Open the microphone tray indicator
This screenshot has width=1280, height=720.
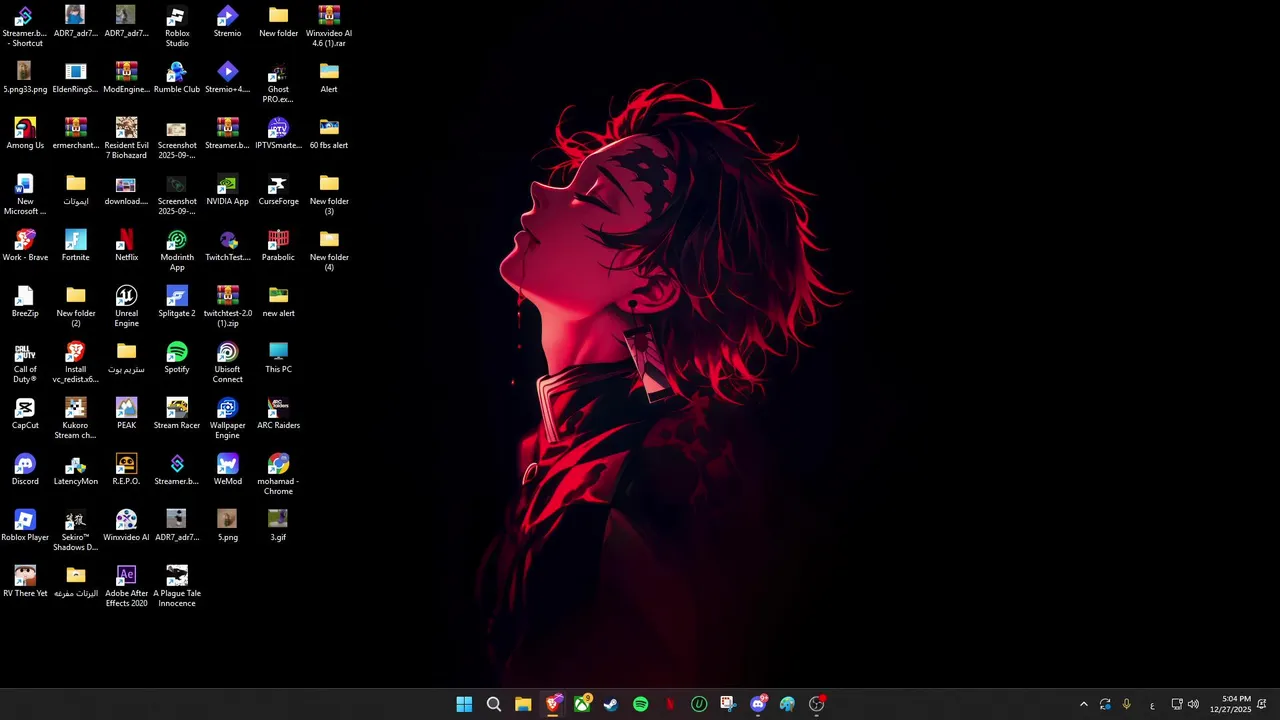click(1126, 704)
